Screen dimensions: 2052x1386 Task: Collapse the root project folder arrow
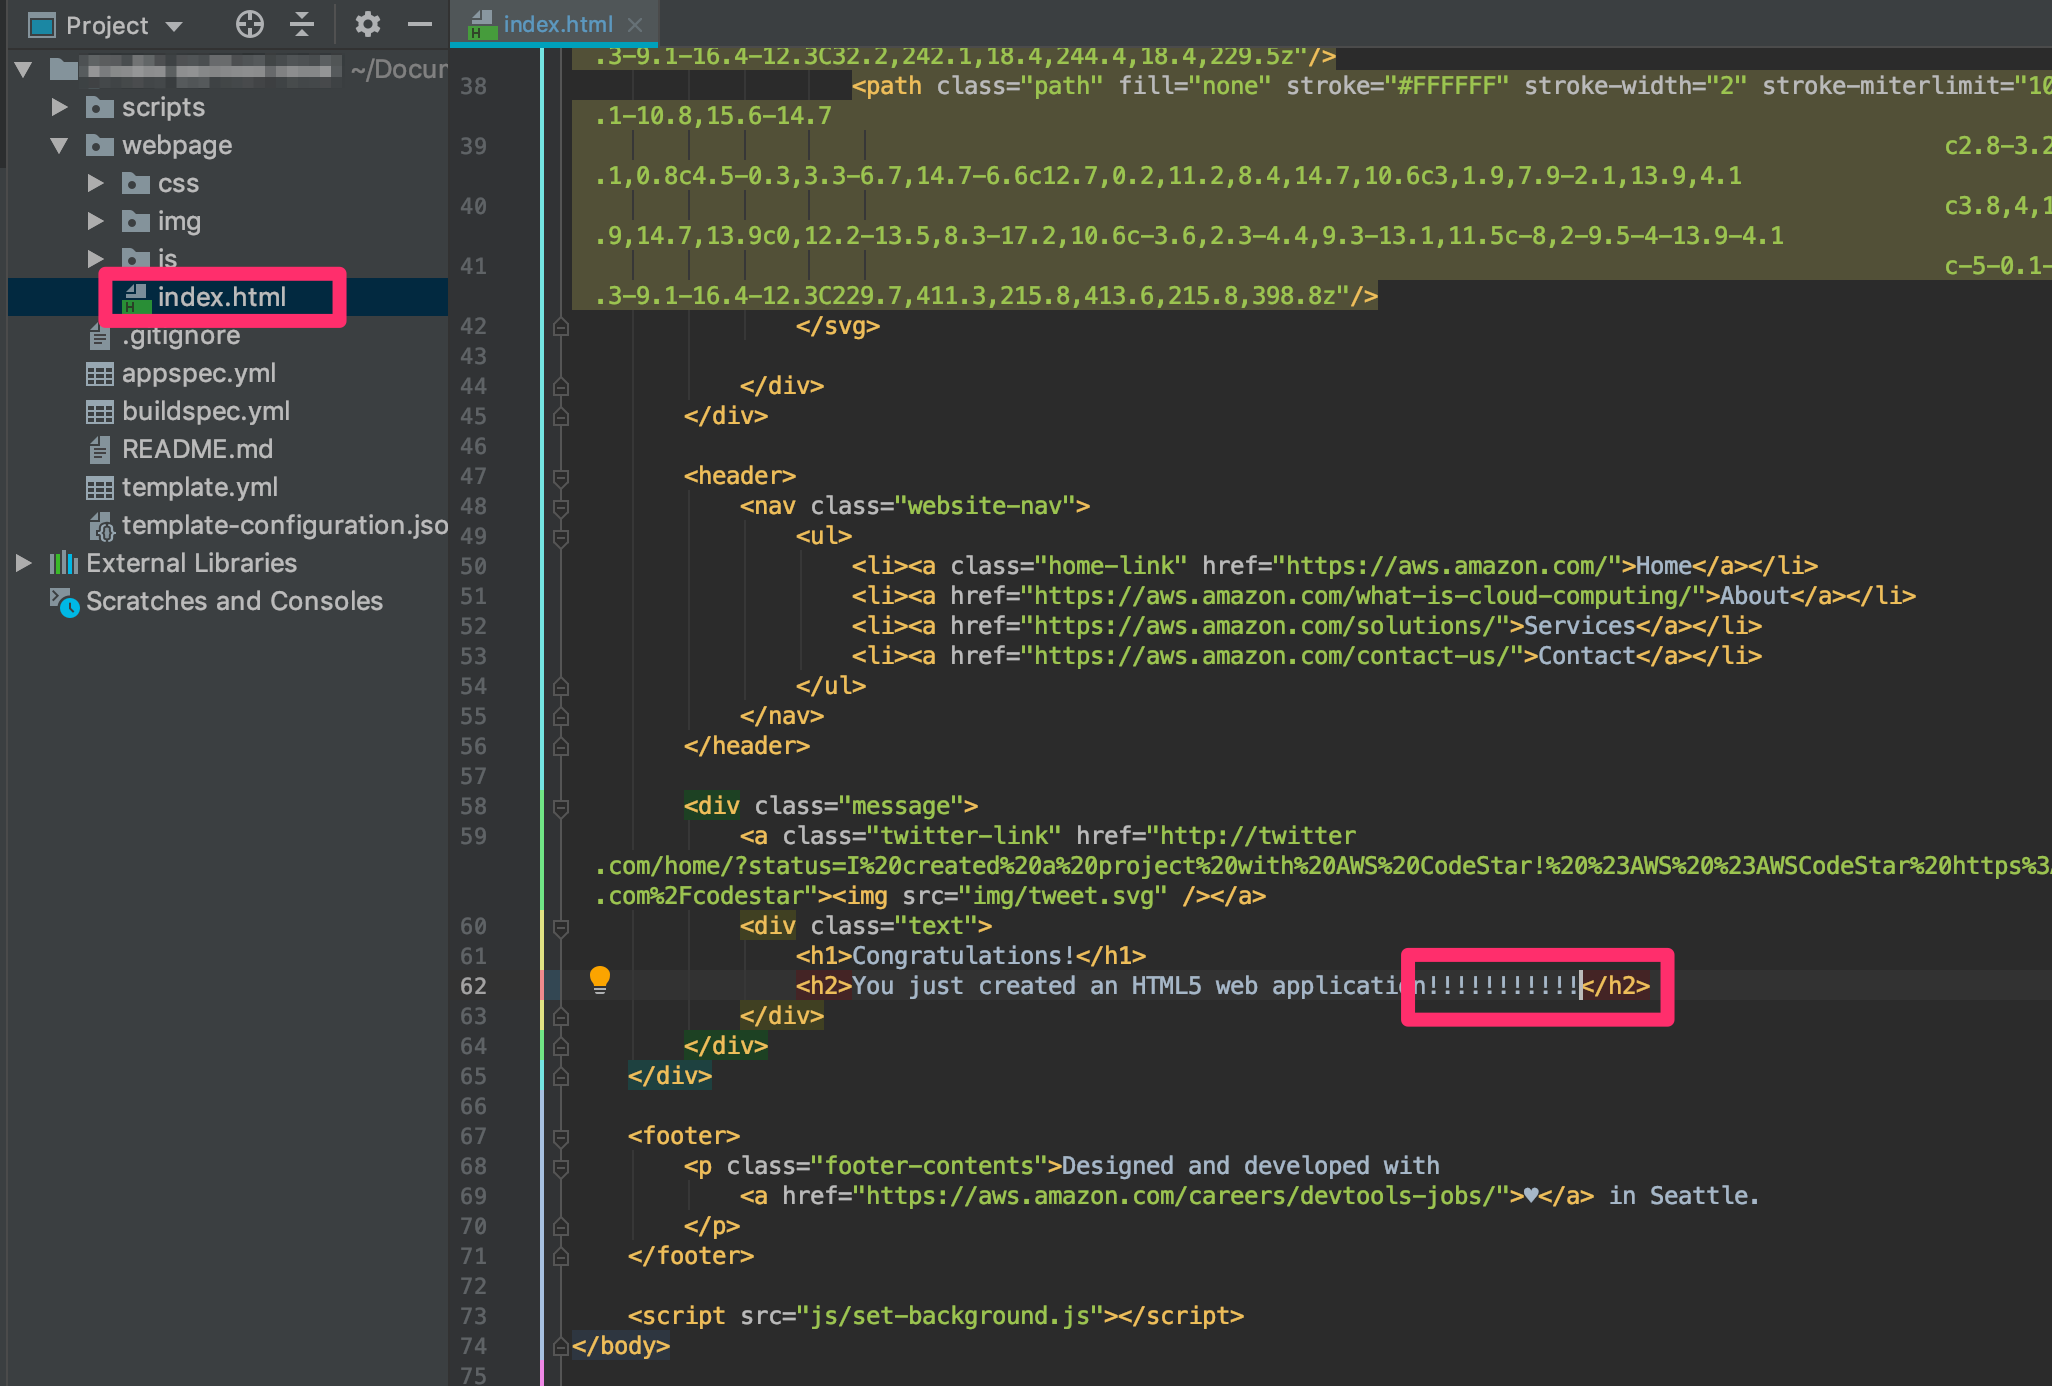point(24,69)
